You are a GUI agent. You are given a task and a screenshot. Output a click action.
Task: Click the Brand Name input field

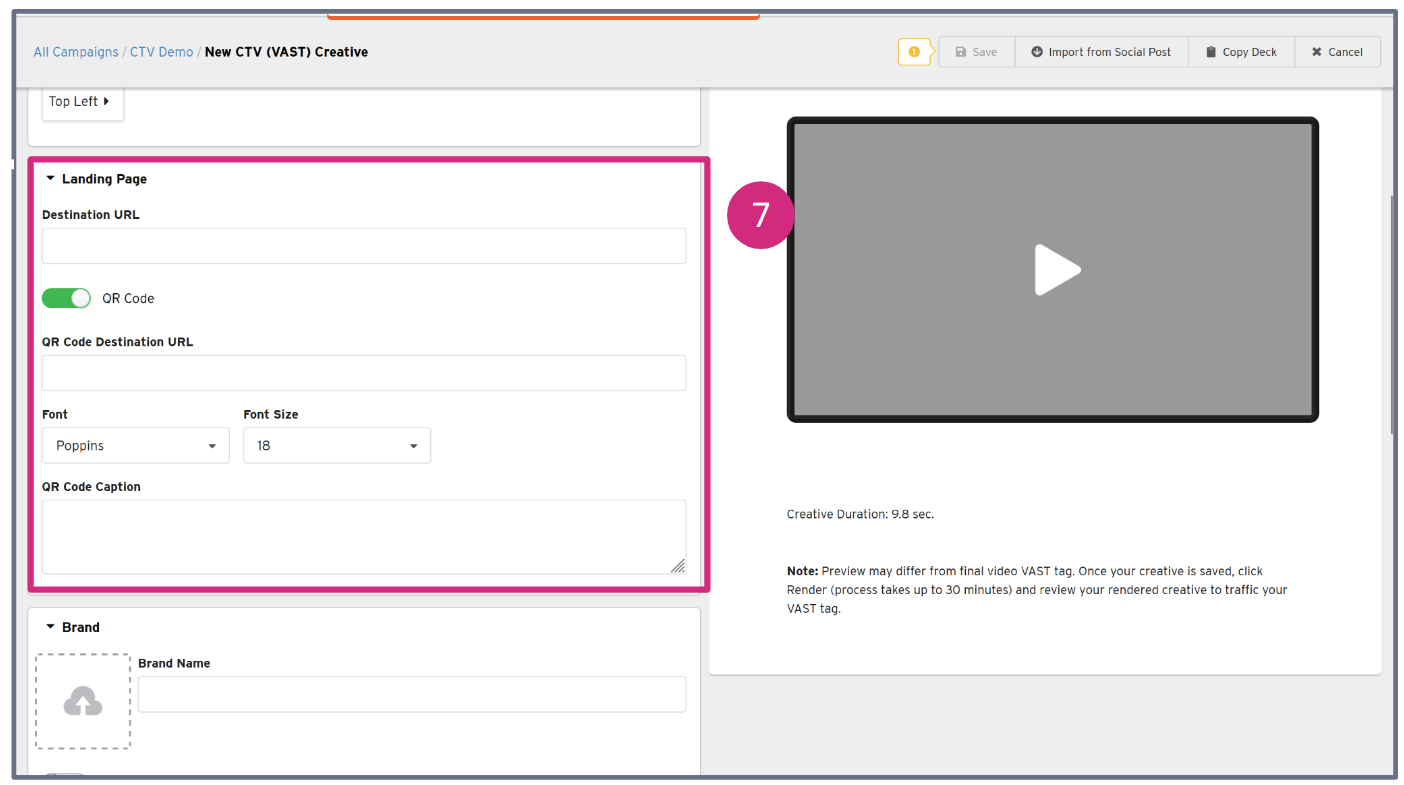click(412, 694)
